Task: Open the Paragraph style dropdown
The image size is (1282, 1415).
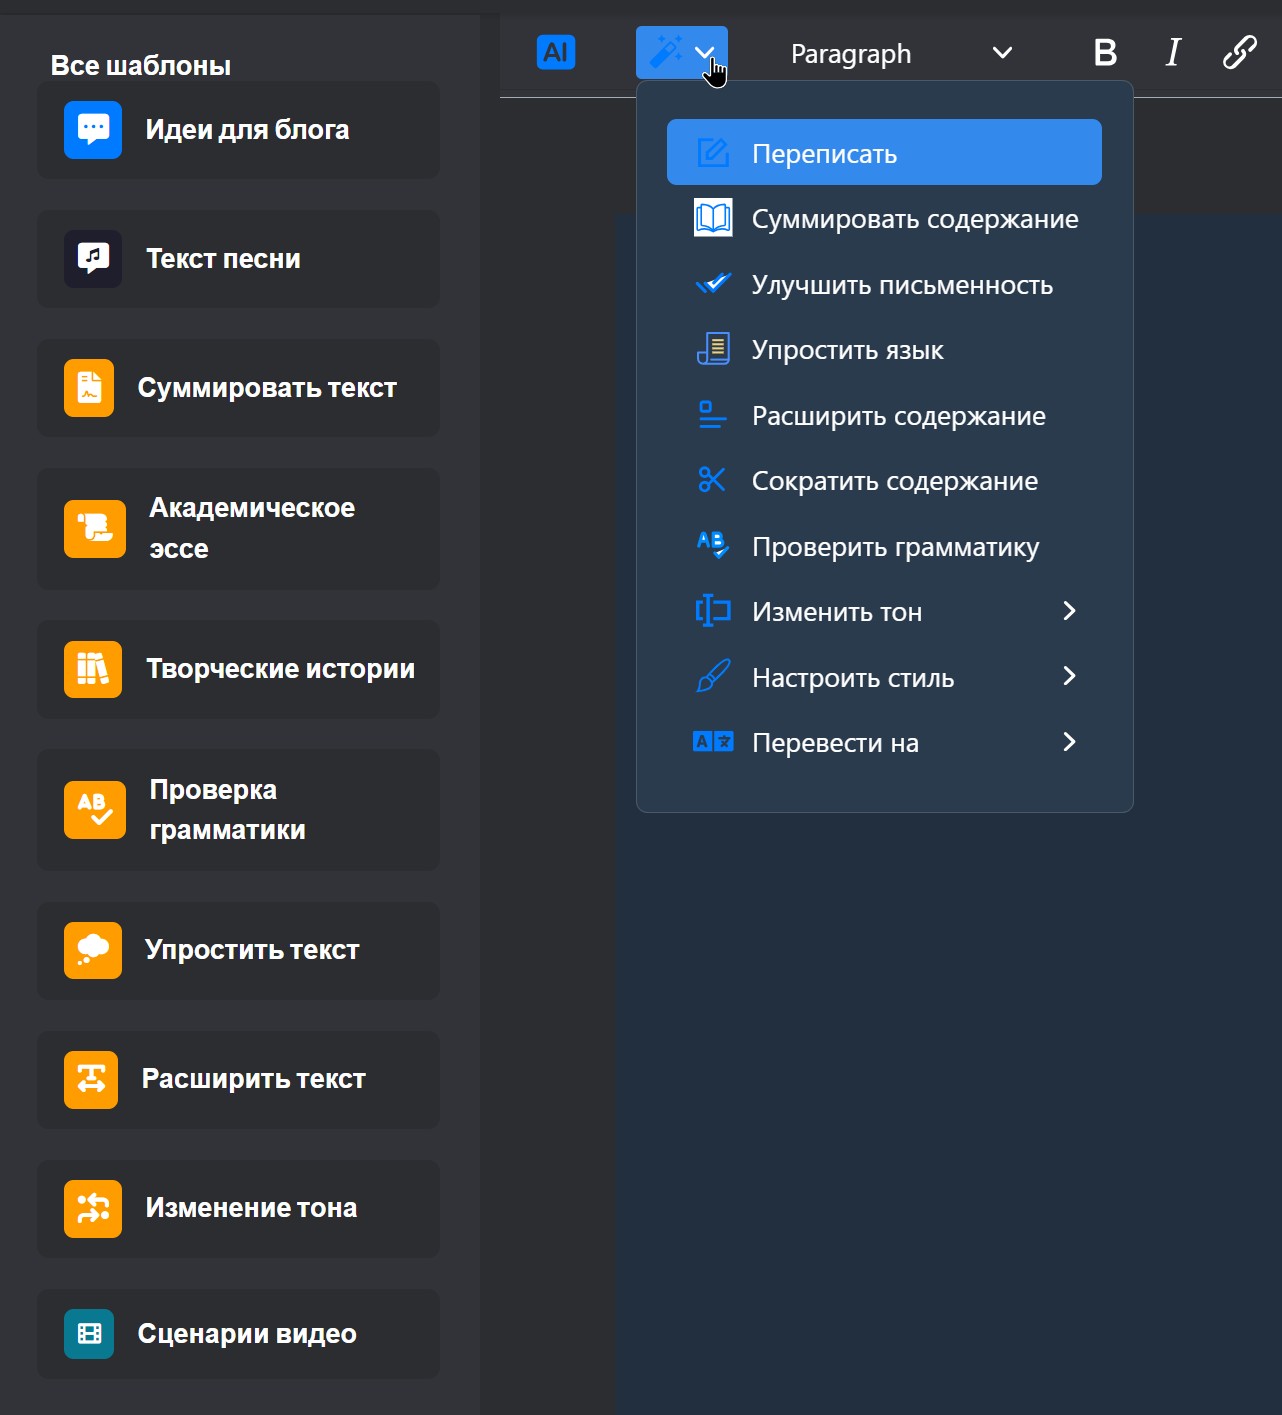Action: click(x=902, y=53)
